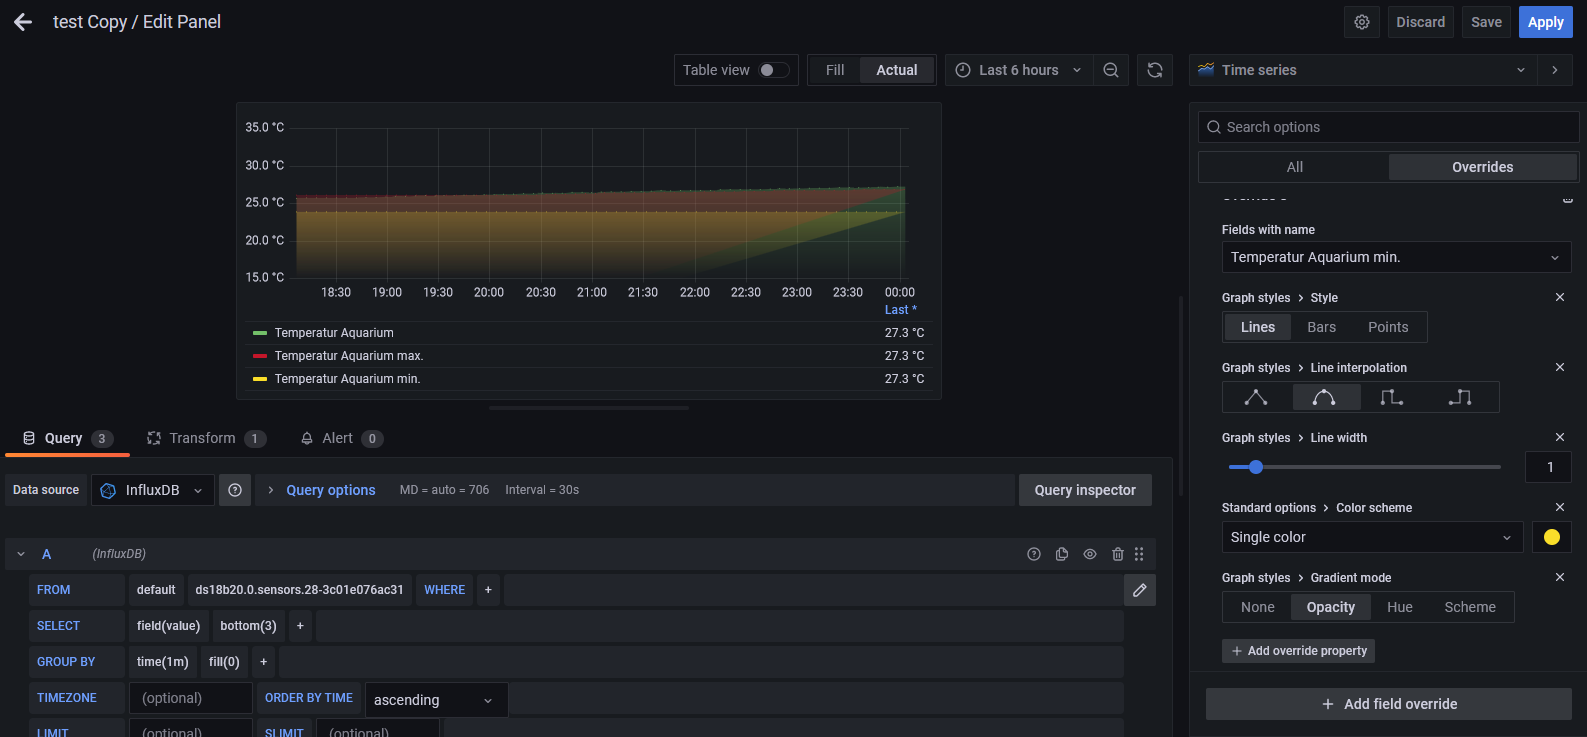The image size is (1587, 737).
Task: Toggle the query editor mode pencil icon
Action: click(1139, 590)
